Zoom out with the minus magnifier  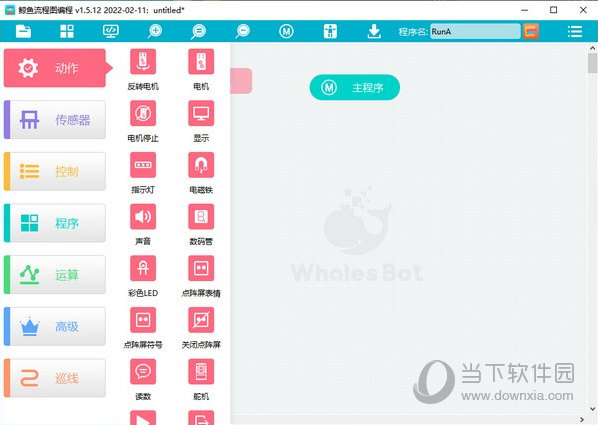pyautogui.click(x=243, y=31)
